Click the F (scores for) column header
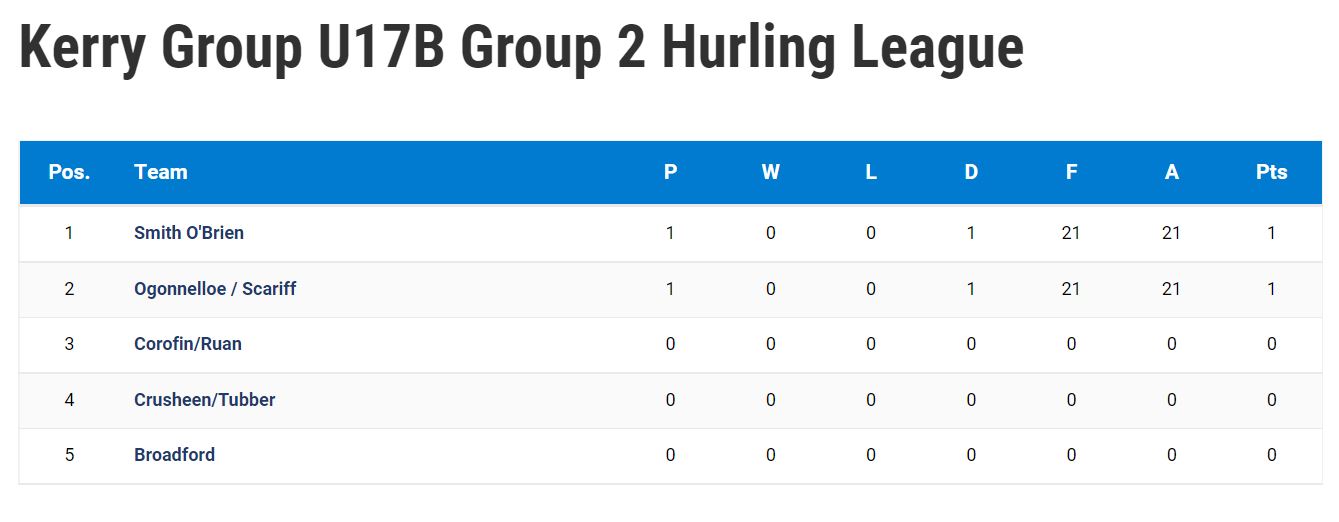The width and height of the screenshot is (1339, 522). coord(1071,172)
